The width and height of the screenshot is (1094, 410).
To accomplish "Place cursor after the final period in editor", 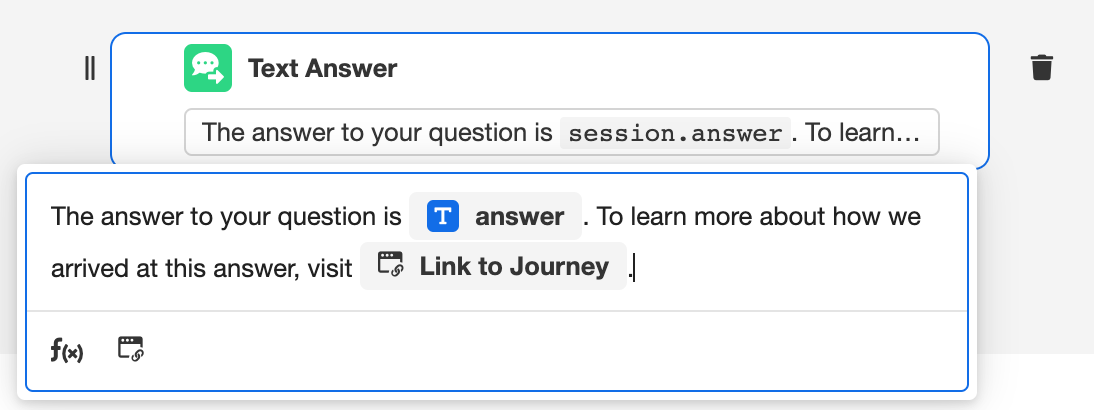I will click(634, 268).
